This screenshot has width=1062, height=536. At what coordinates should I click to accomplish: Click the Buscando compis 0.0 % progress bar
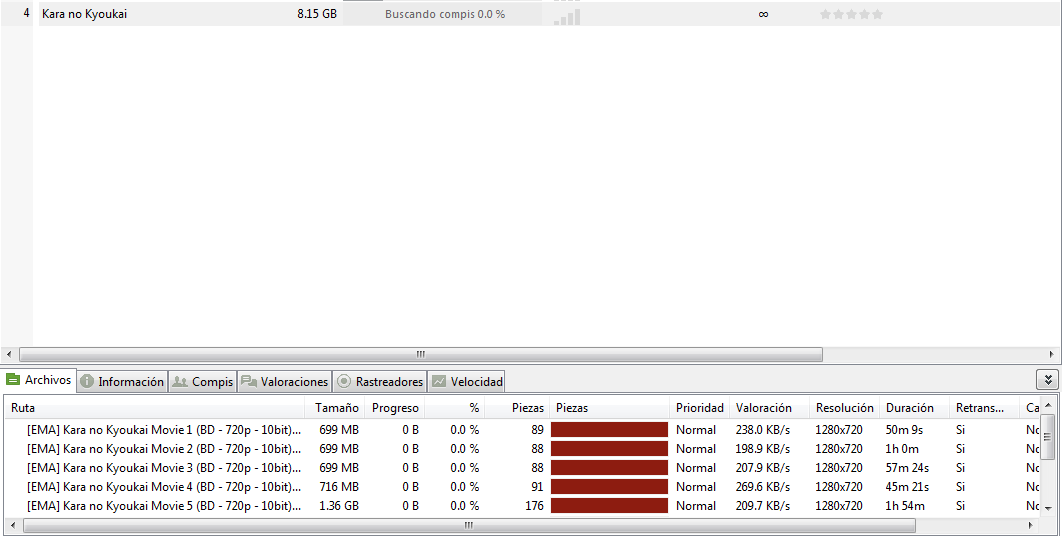[x=442, y=14]
